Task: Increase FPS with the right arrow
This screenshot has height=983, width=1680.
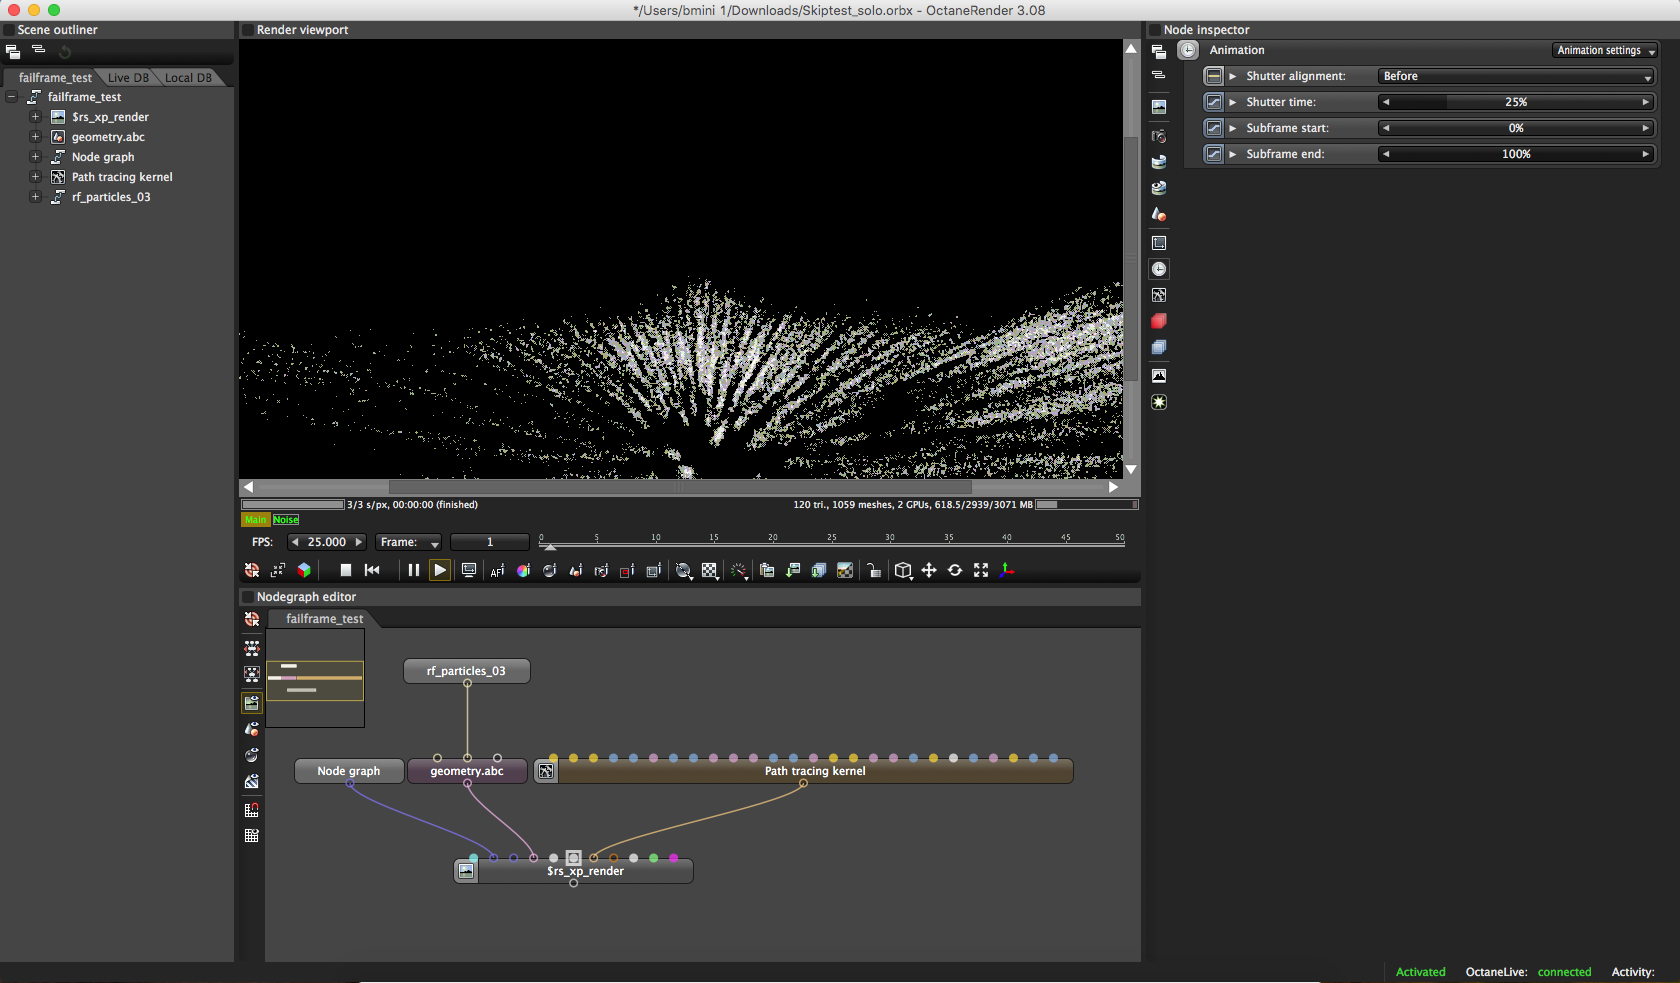Action: tap(358, 542)
